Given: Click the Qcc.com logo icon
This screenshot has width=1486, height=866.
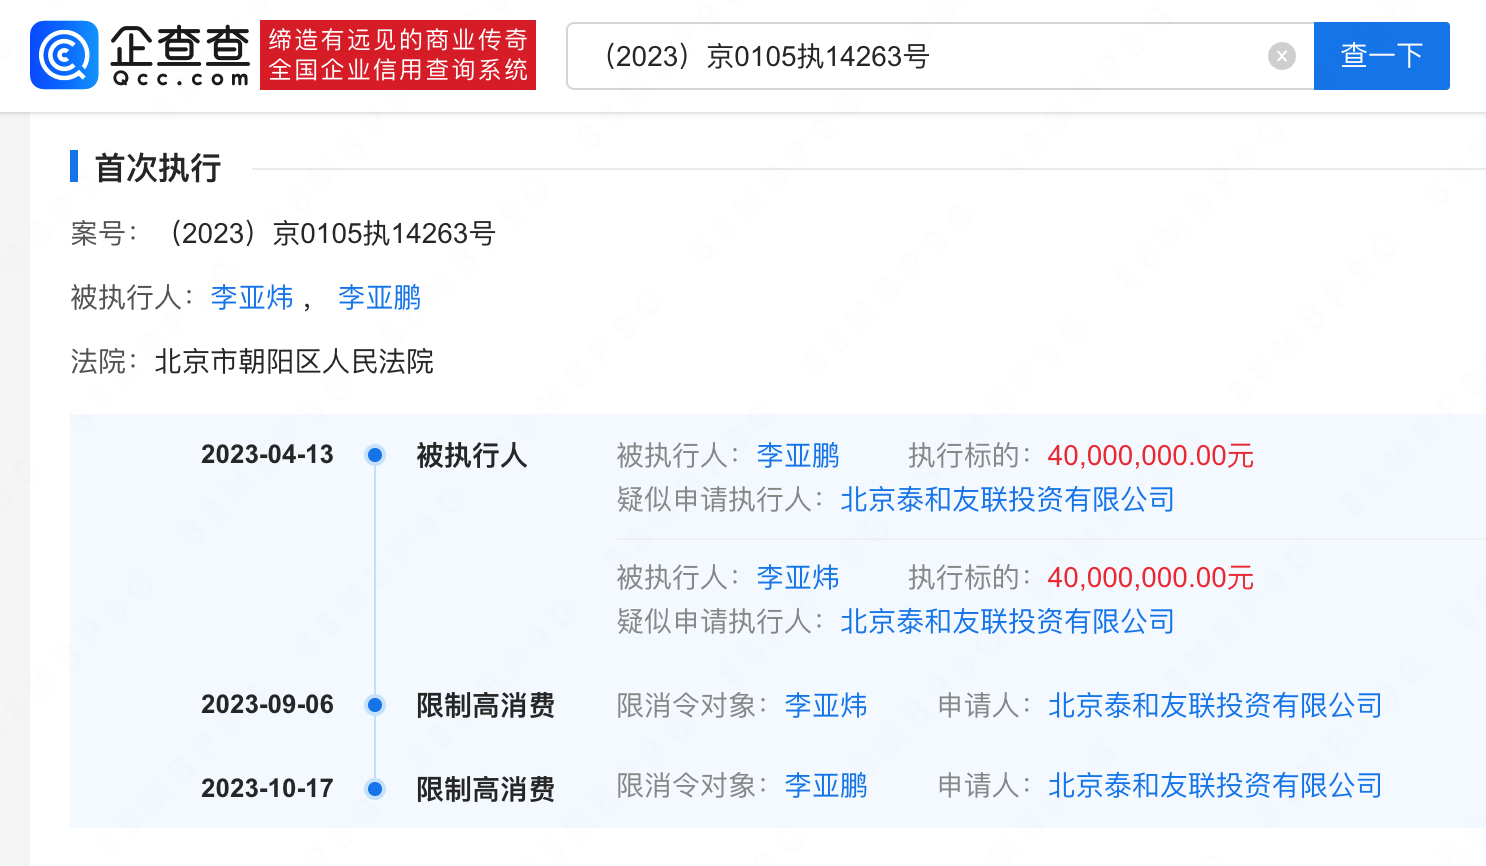Looking at the screenshot, I should (x=65, y=55).
